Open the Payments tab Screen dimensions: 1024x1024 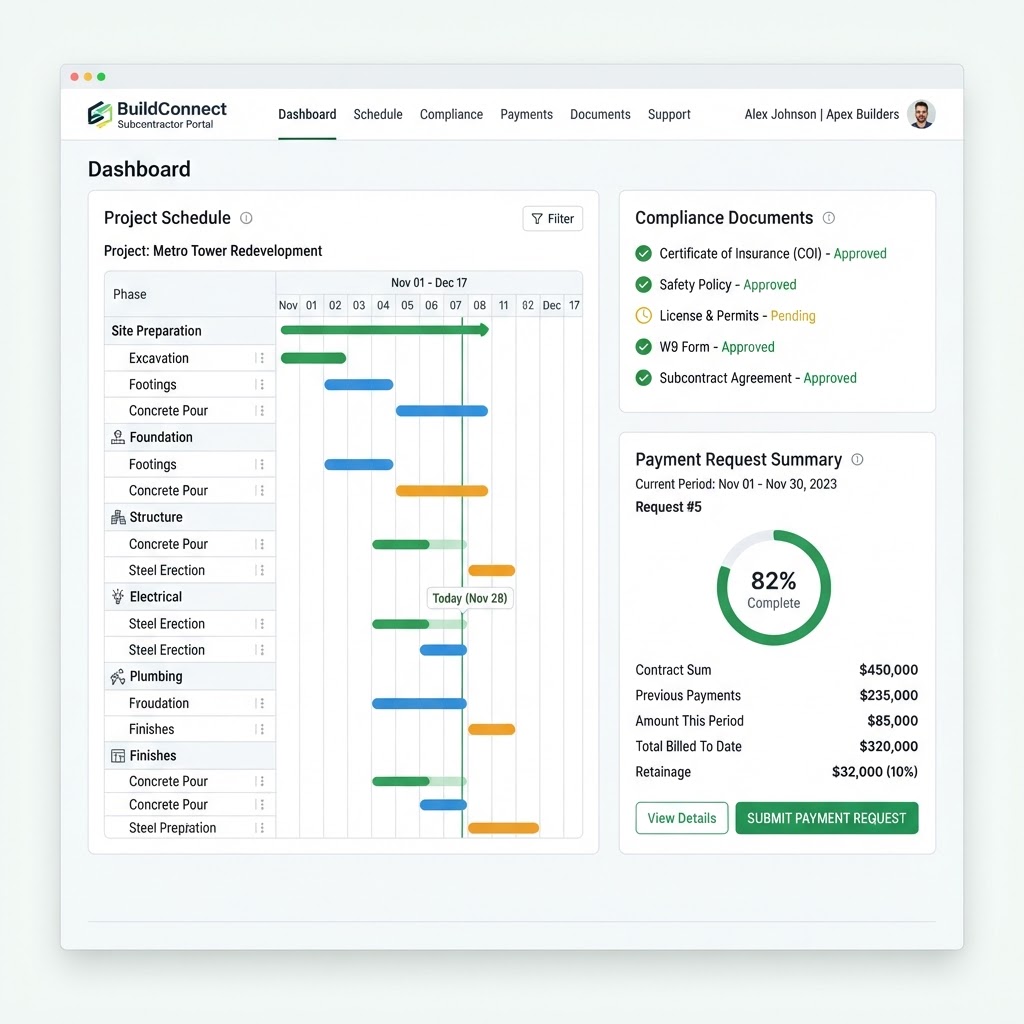click(526, 114)
